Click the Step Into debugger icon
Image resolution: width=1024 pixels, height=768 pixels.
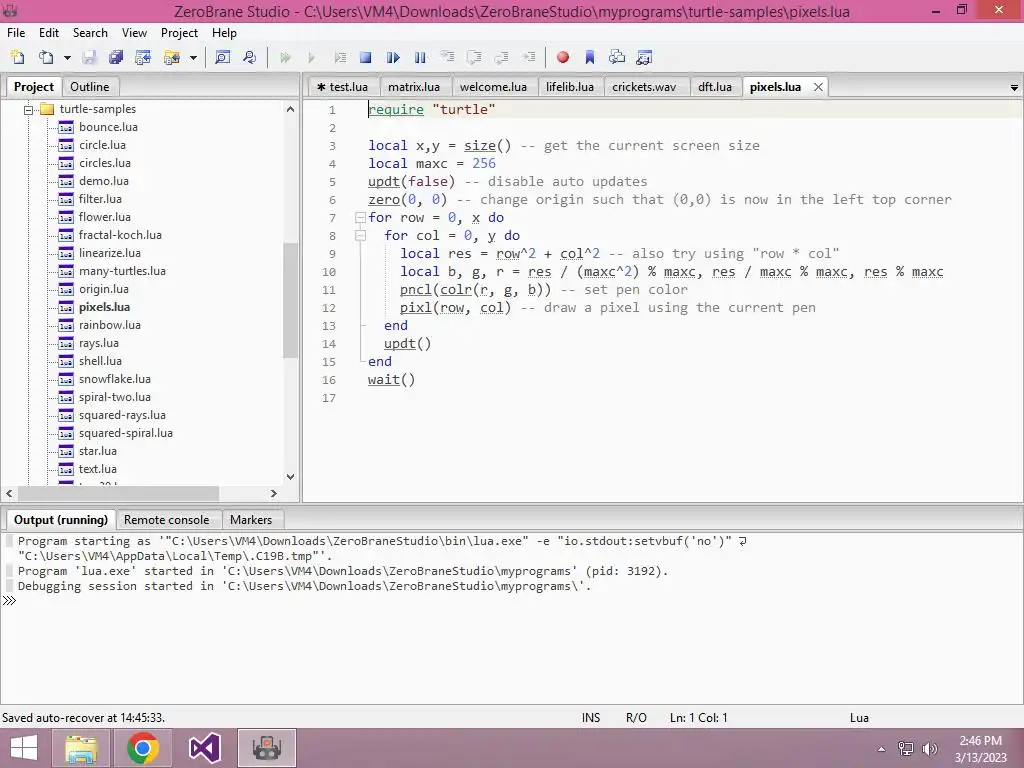pos(447,57)
